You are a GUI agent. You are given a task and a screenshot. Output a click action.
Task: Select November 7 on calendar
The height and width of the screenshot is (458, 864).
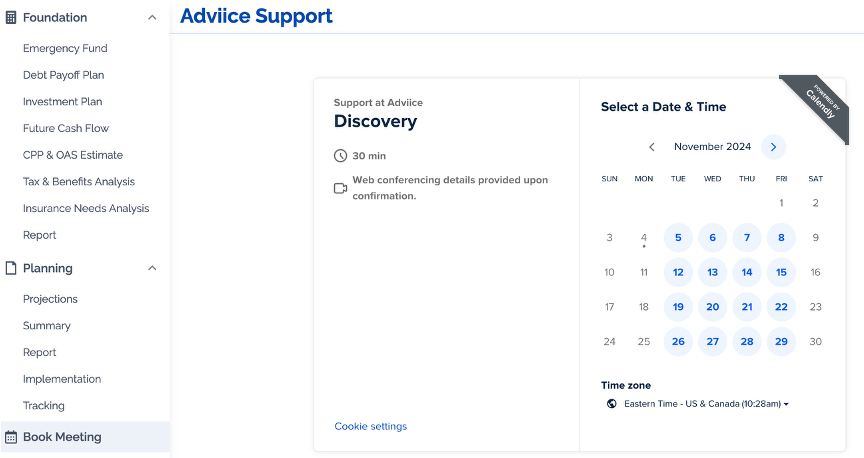tap(747, 238)
